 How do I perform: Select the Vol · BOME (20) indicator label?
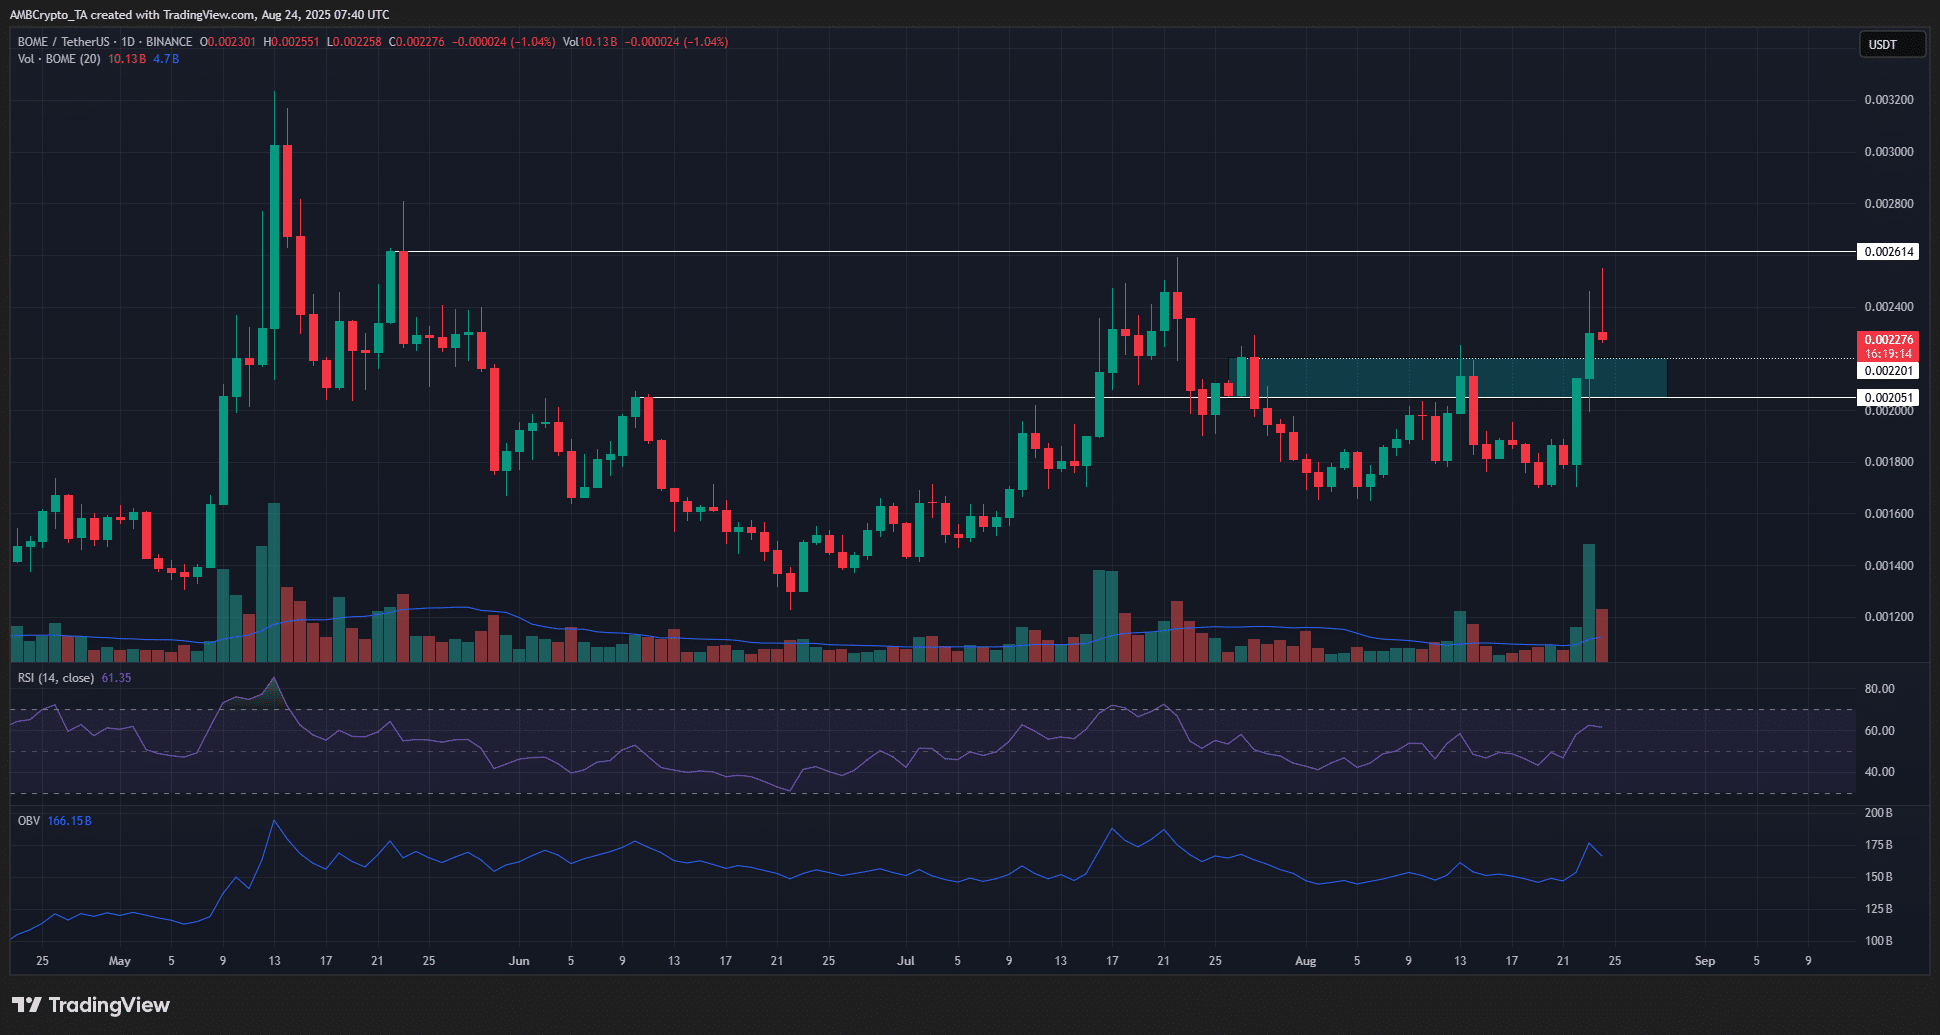click(59, 59)
